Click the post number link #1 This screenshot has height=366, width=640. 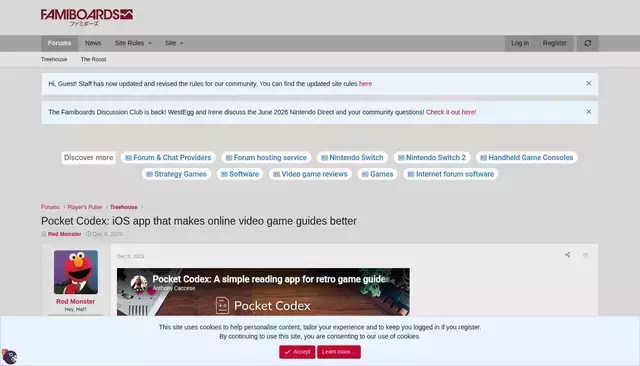pyautogui.click(x=585, y=255)
